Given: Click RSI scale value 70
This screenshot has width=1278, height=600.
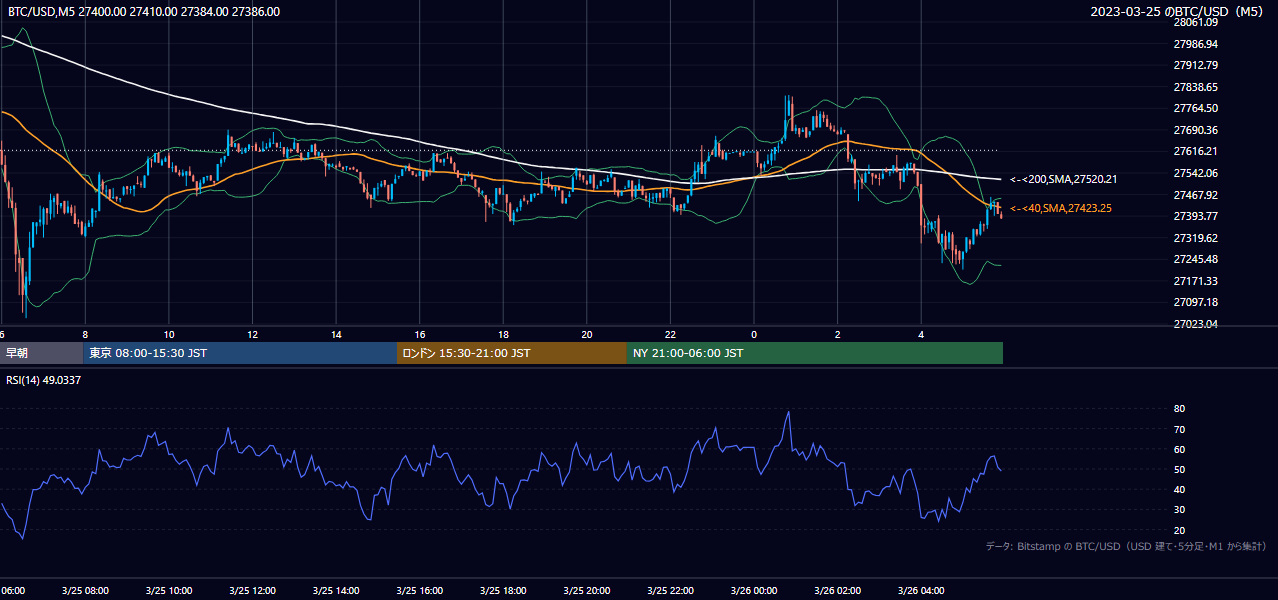Looking at the screenshot, I should pyautogui.click(x=1180, y=429).
